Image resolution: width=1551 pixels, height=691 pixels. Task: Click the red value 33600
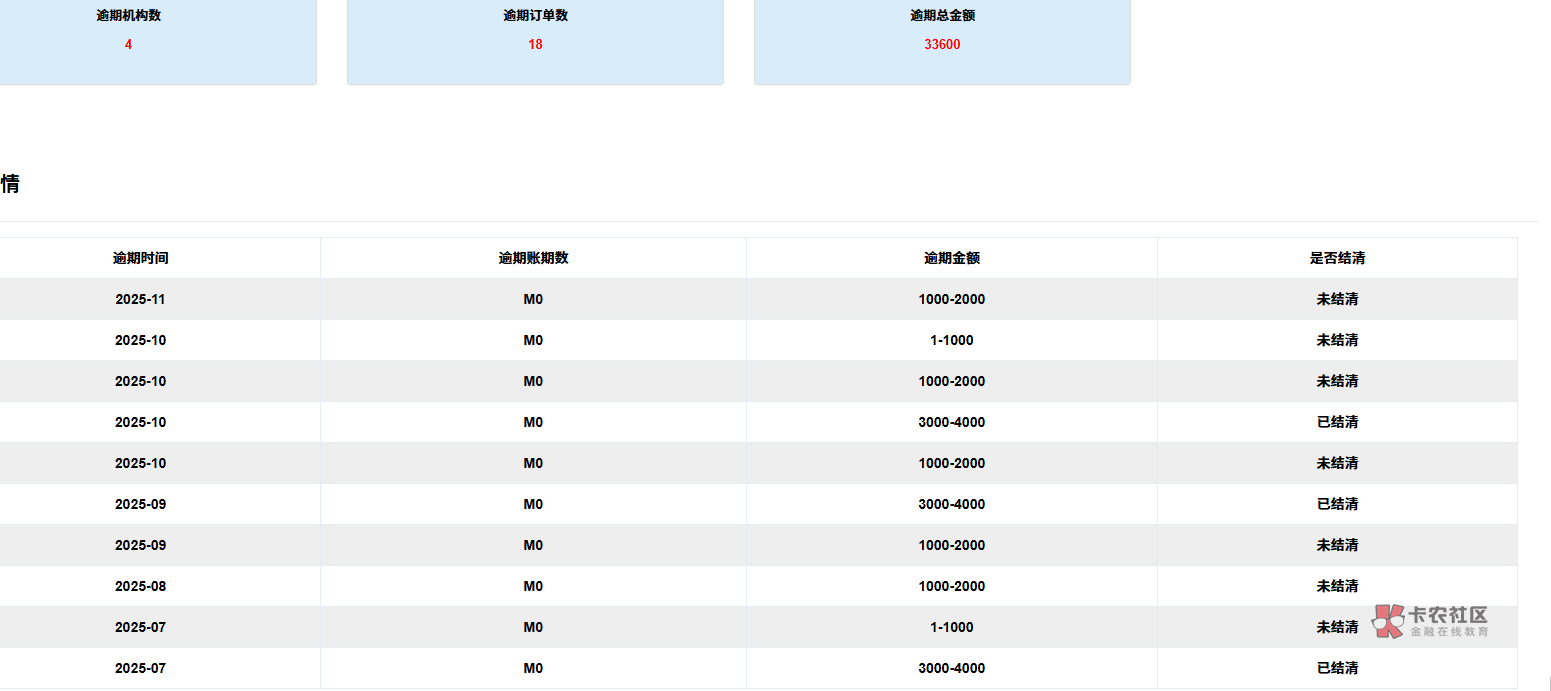point(942,44)
